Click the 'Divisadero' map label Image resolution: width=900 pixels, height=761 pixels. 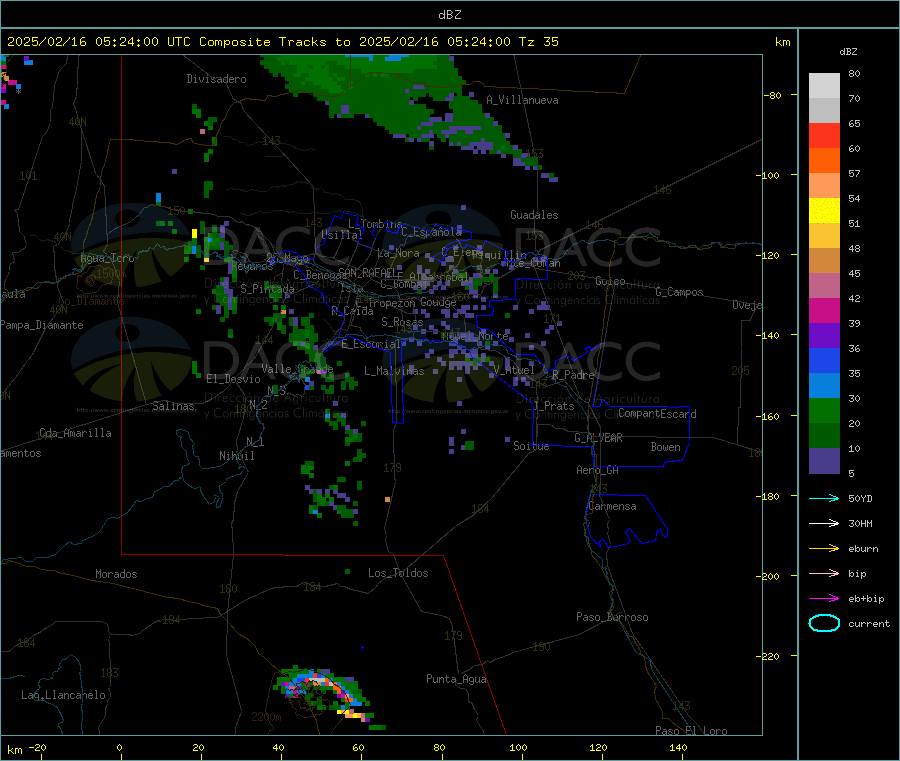(x=216, y=79)
